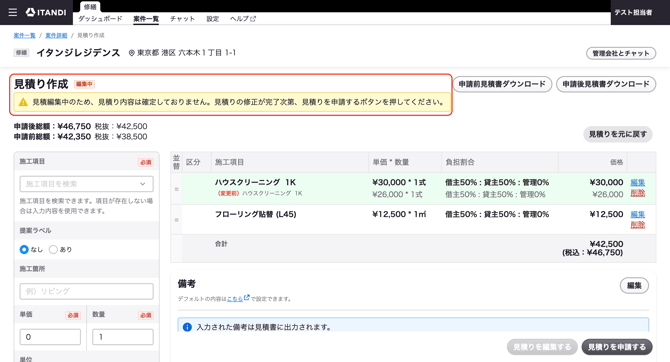This screenshot has width=670, height=362.
Task: Click the drag handle for フローリング貼替 row
Action: pyautogui.click(x=176, y=220)
